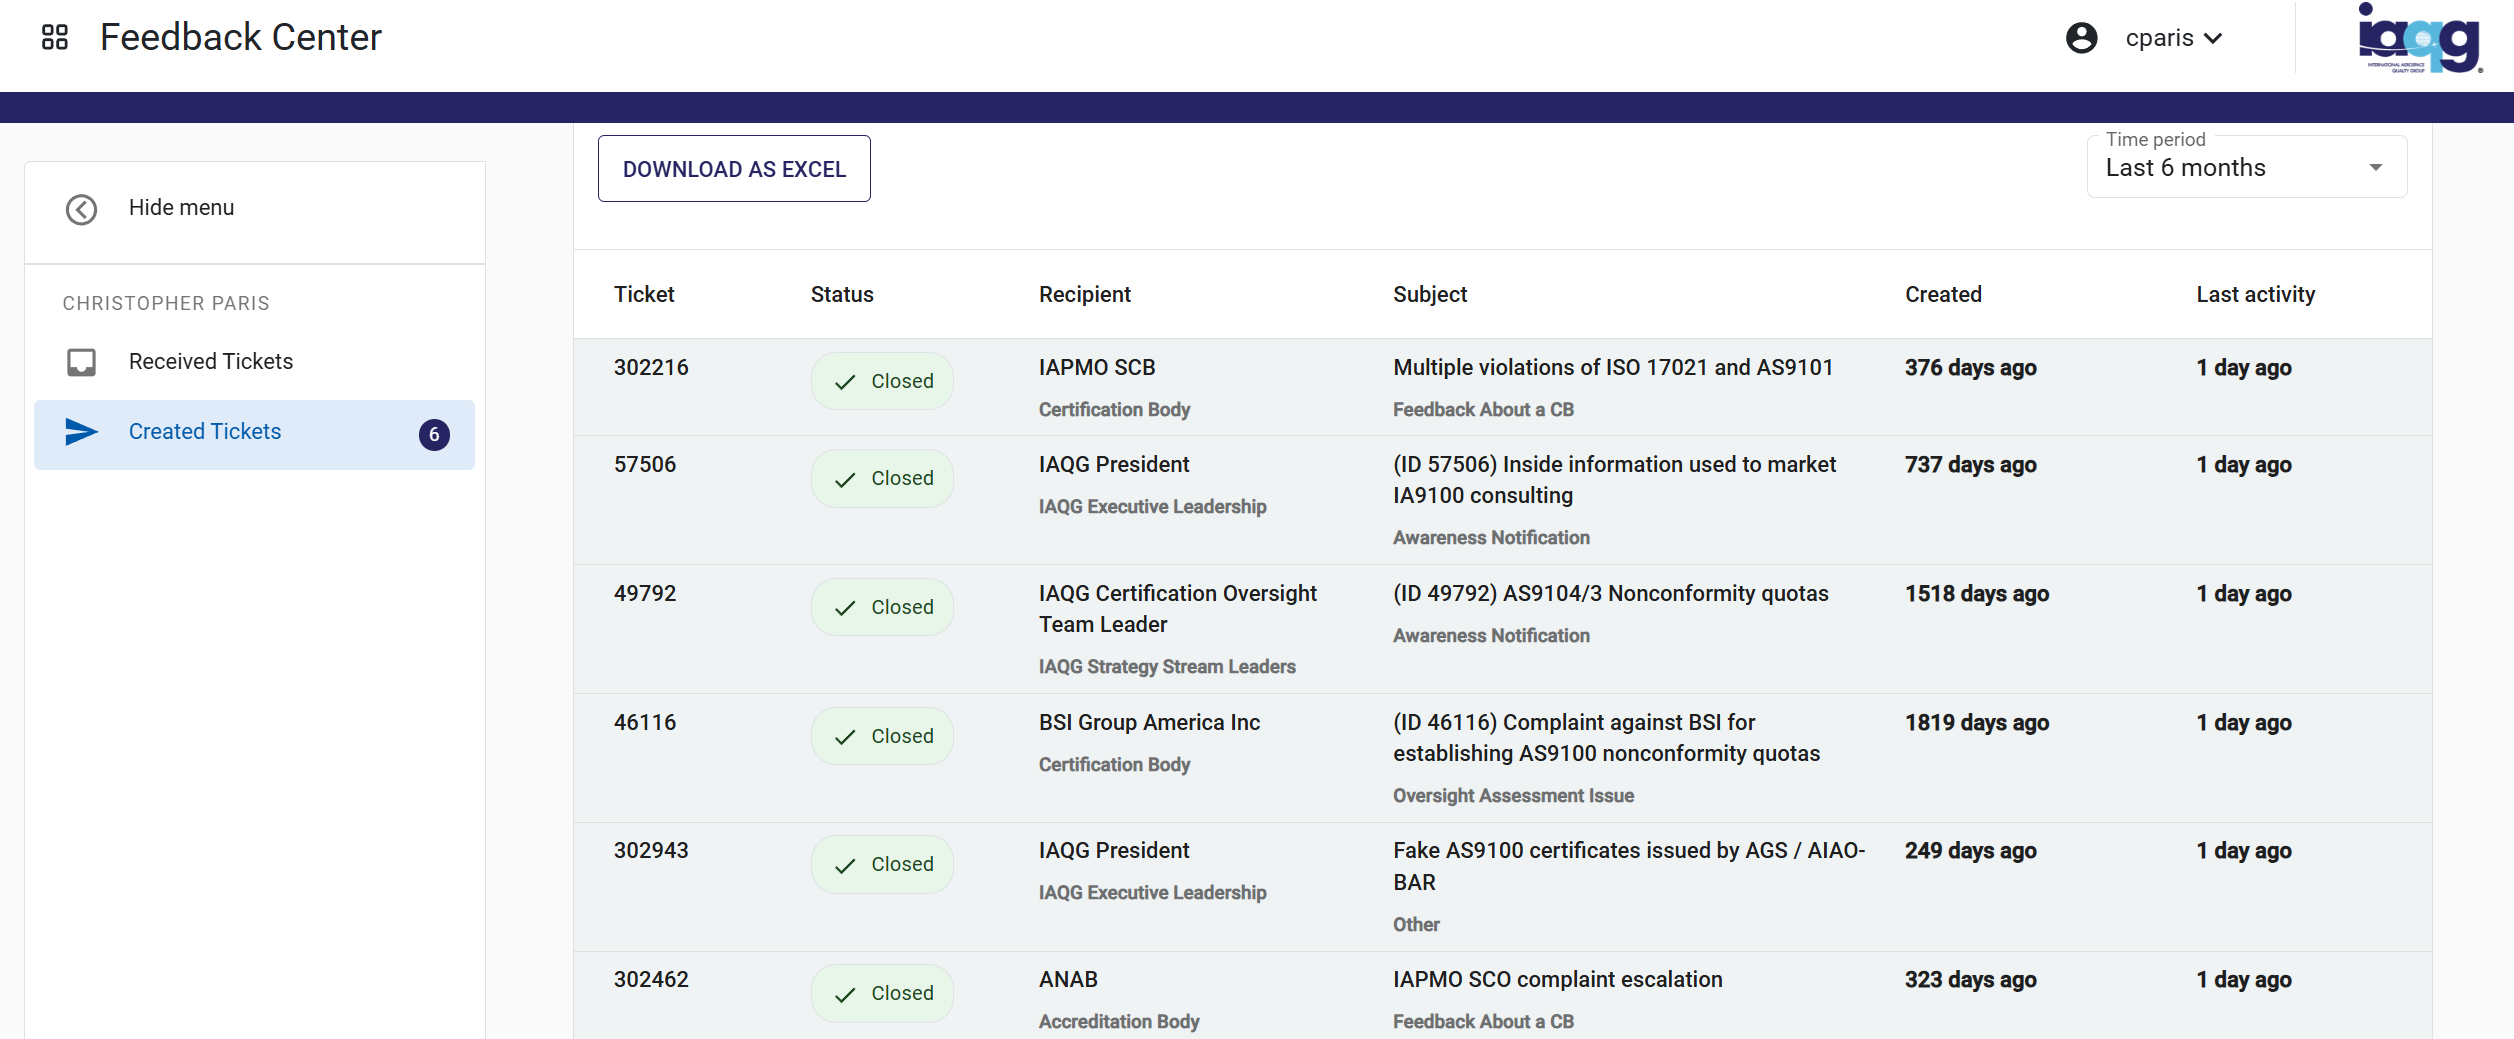Open the Time period dropdown
Viewport: 2514px width, 1039px height.
click(x=2246, y=166)
